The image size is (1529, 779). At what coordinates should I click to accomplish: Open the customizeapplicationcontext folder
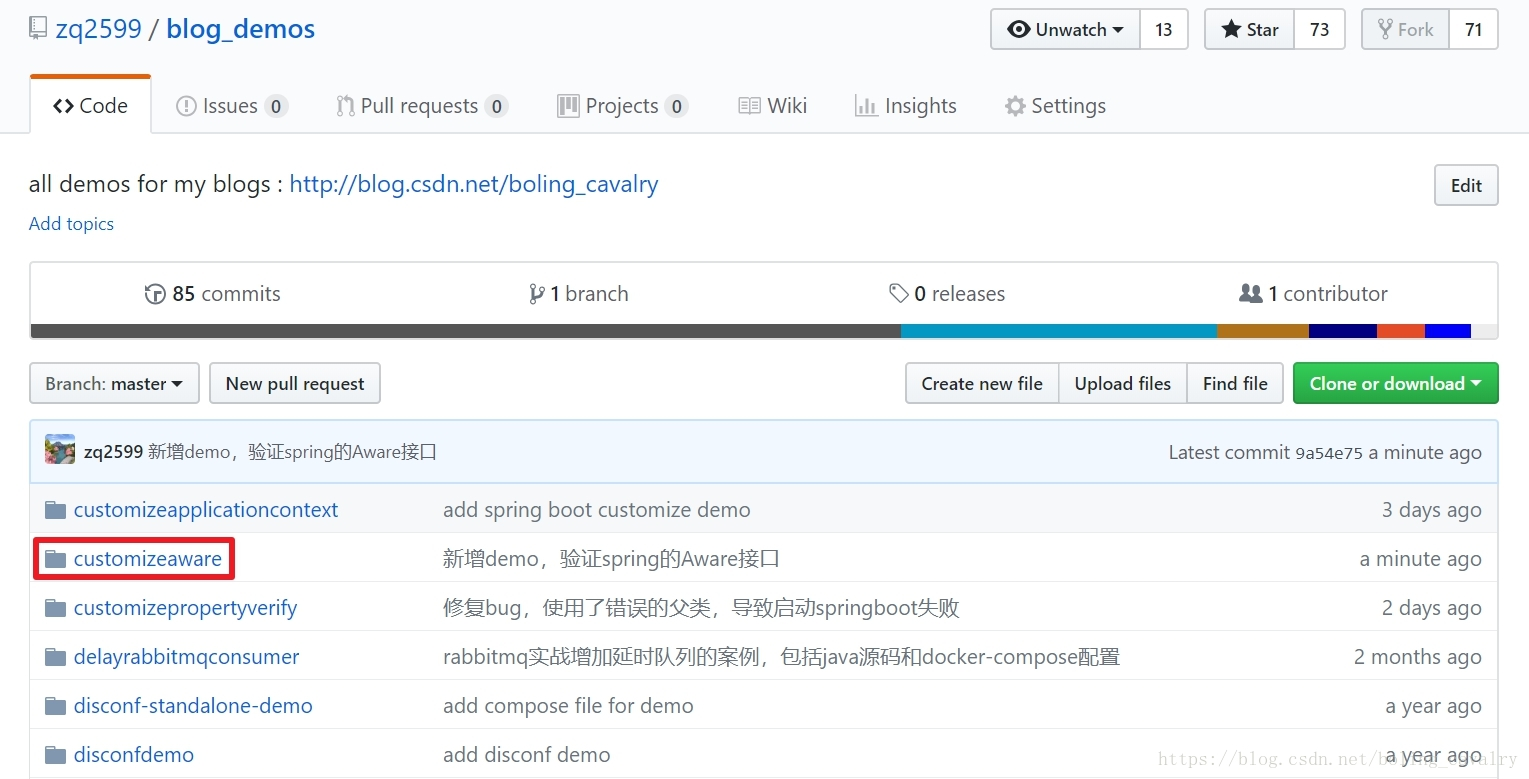[x=206, y=510]
